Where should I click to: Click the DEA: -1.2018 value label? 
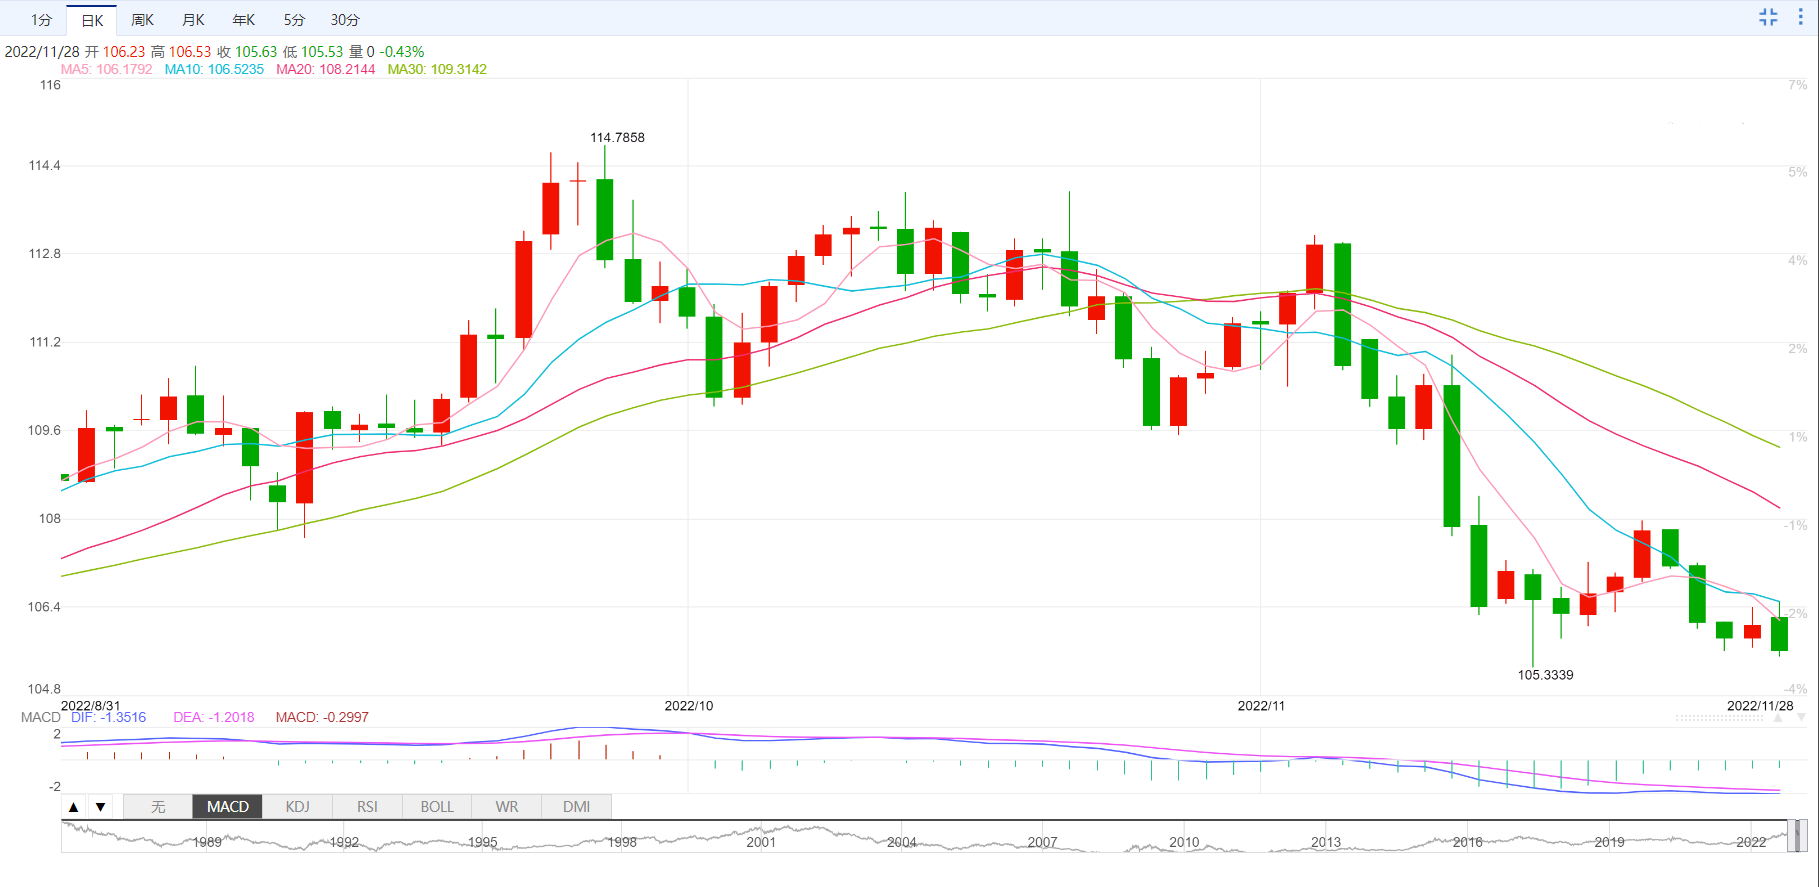coord(214,717)
